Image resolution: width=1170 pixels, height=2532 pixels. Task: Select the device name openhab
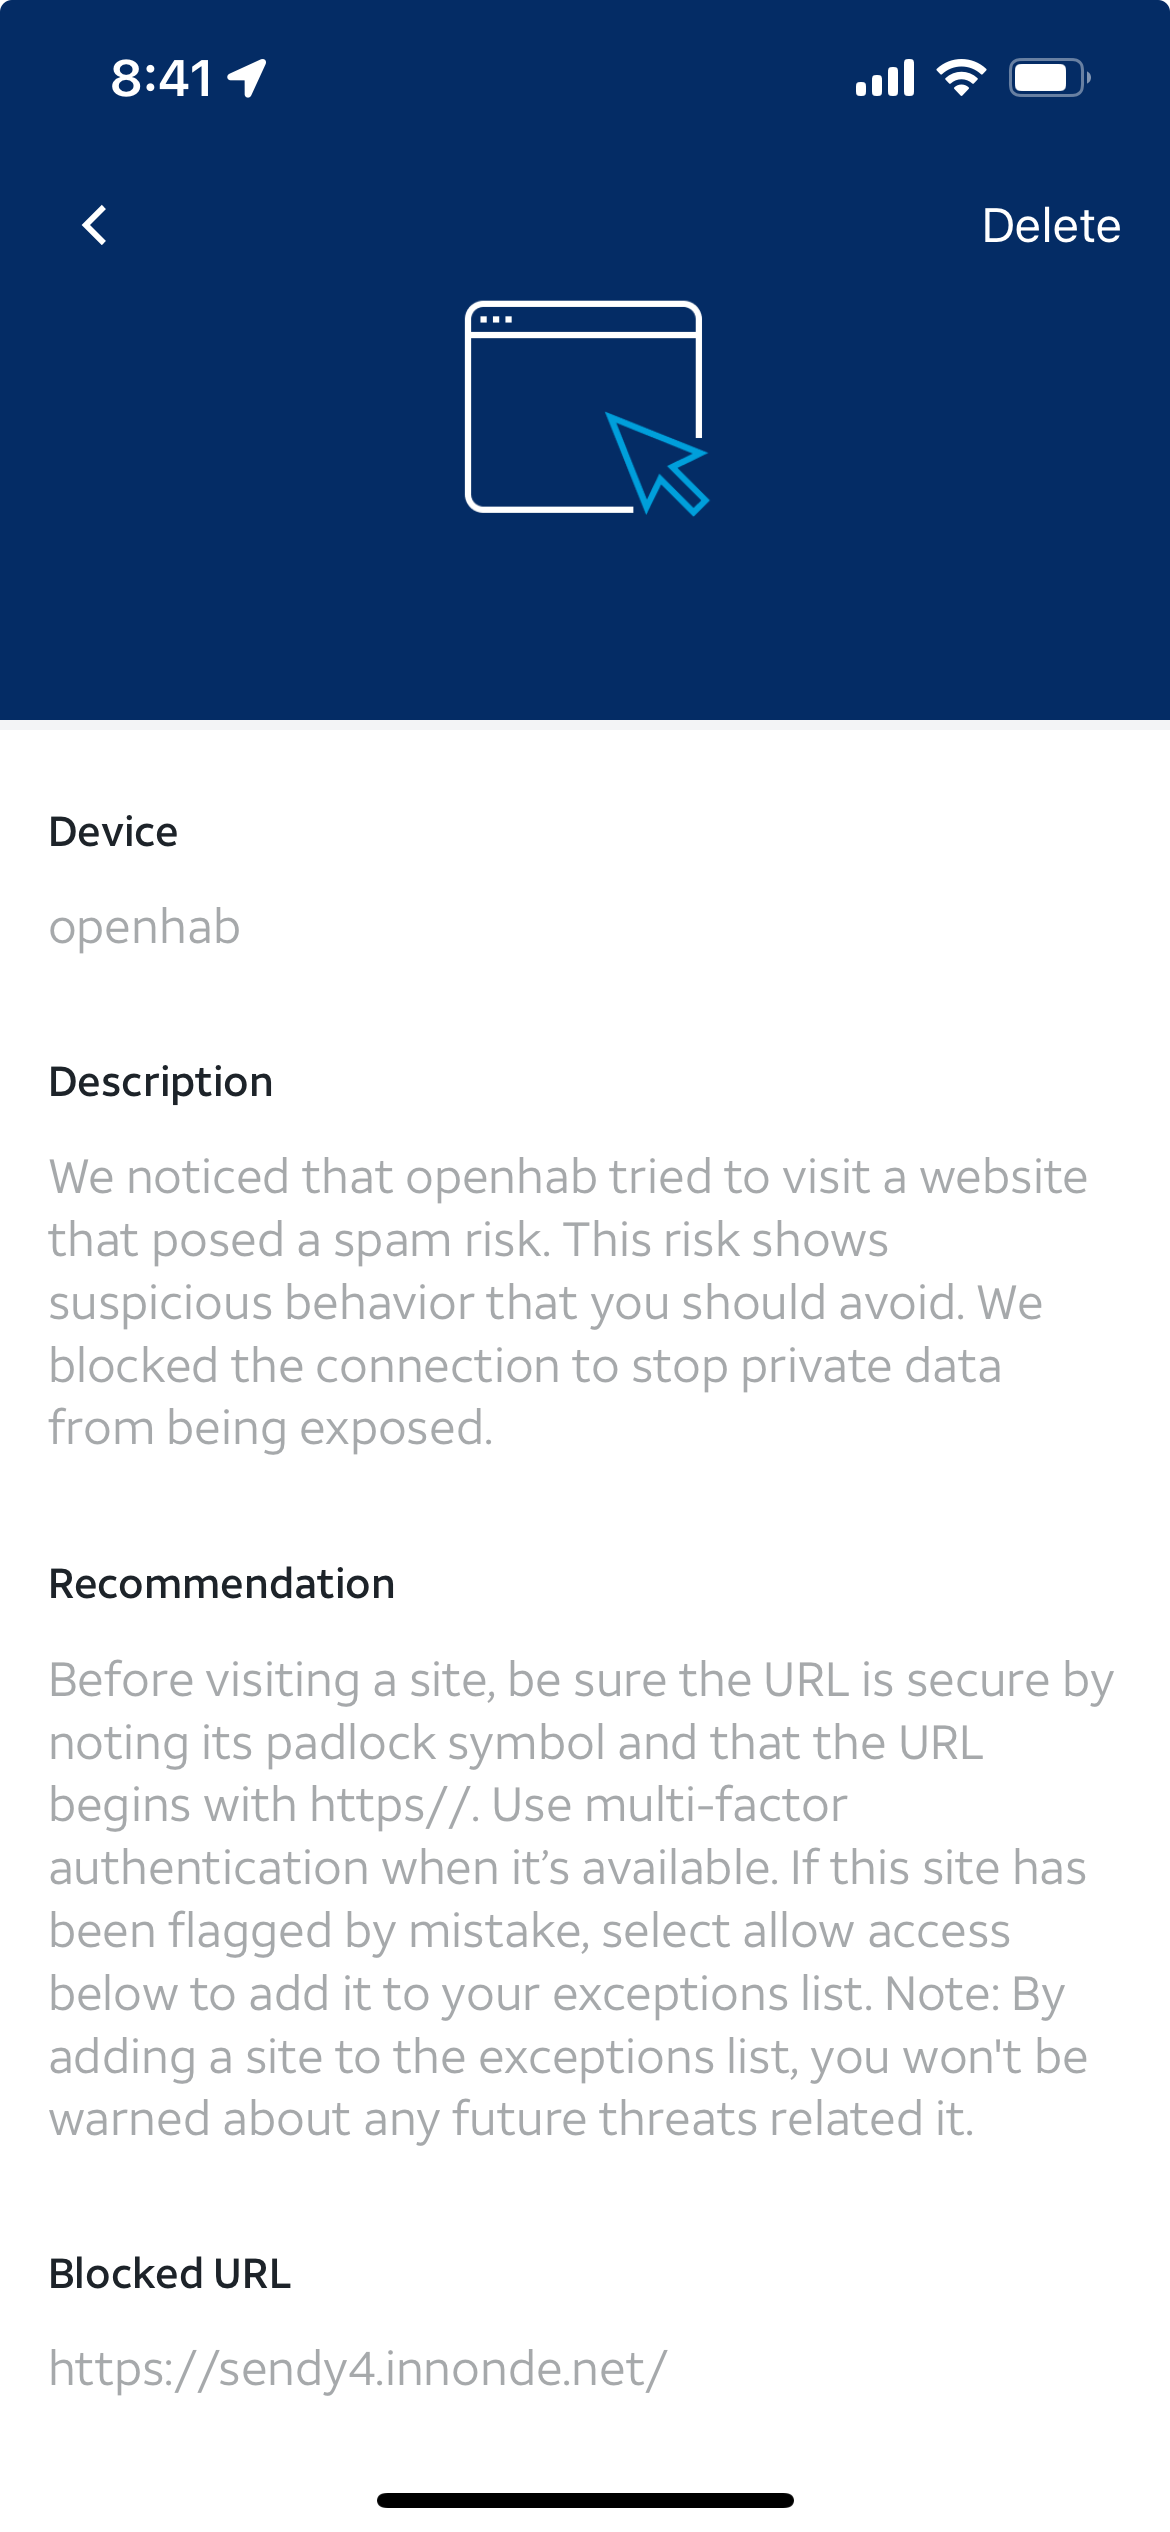[145, 928]
